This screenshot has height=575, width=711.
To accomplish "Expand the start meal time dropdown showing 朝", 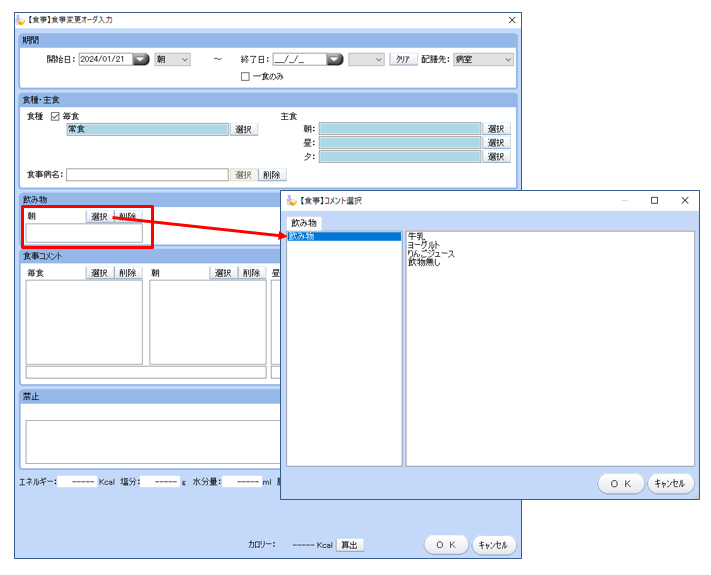I will click(x=172, y=59).
